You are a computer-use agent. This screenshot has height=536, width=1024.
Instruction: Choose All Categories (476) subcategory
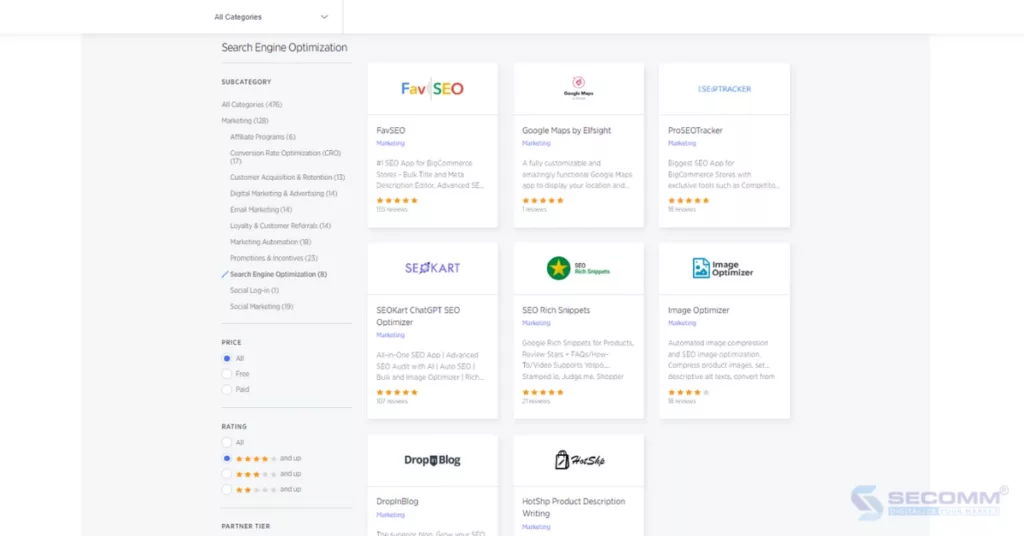(251, 104)
